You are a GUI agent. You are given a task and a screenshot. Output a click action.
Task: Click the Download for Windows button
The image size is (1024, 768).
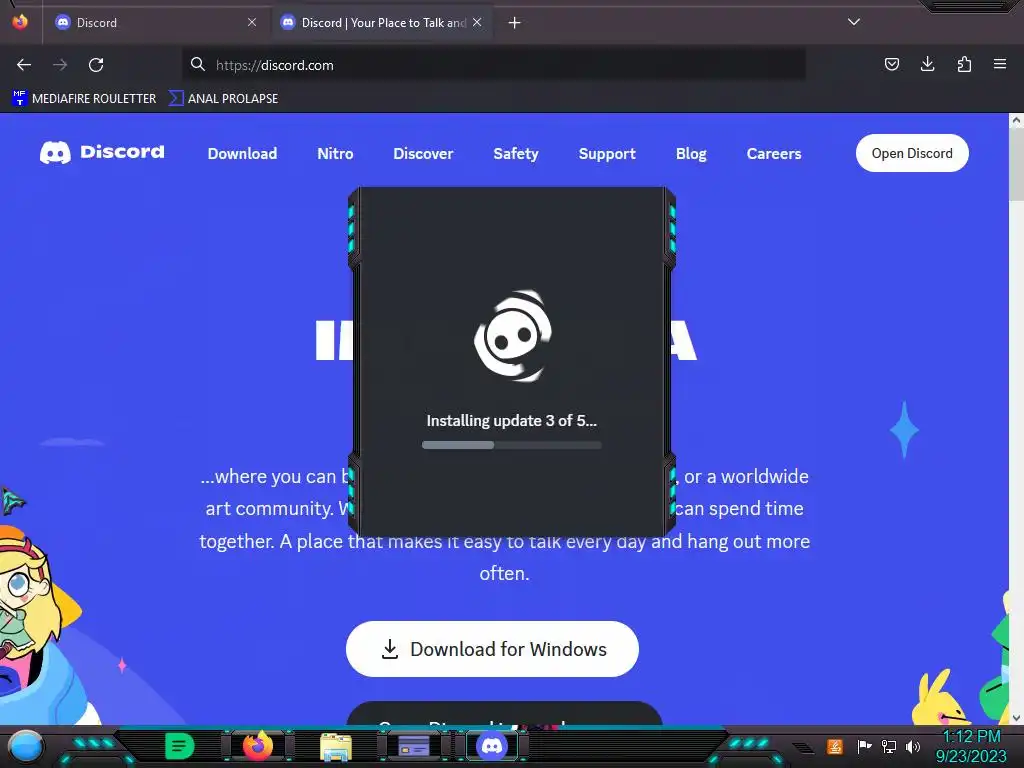pos(492,649)
